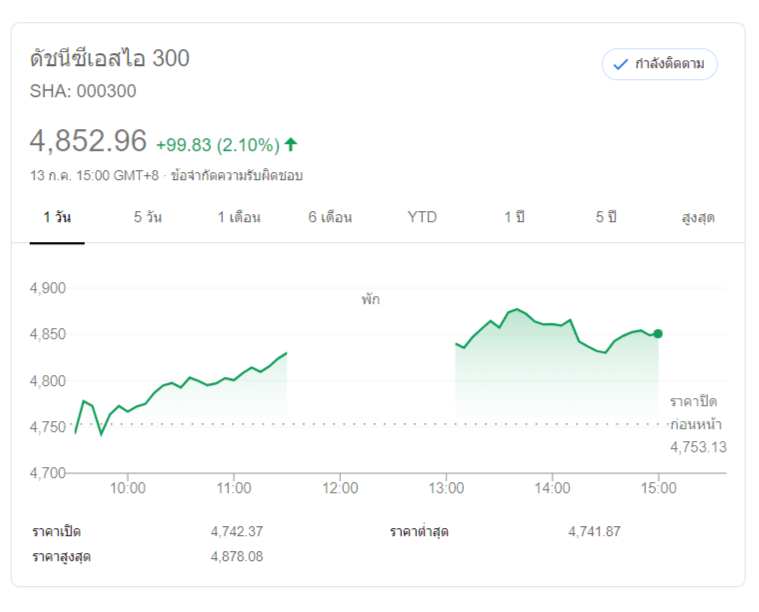Show the 6 เดือน chart range

click(330, 217)
